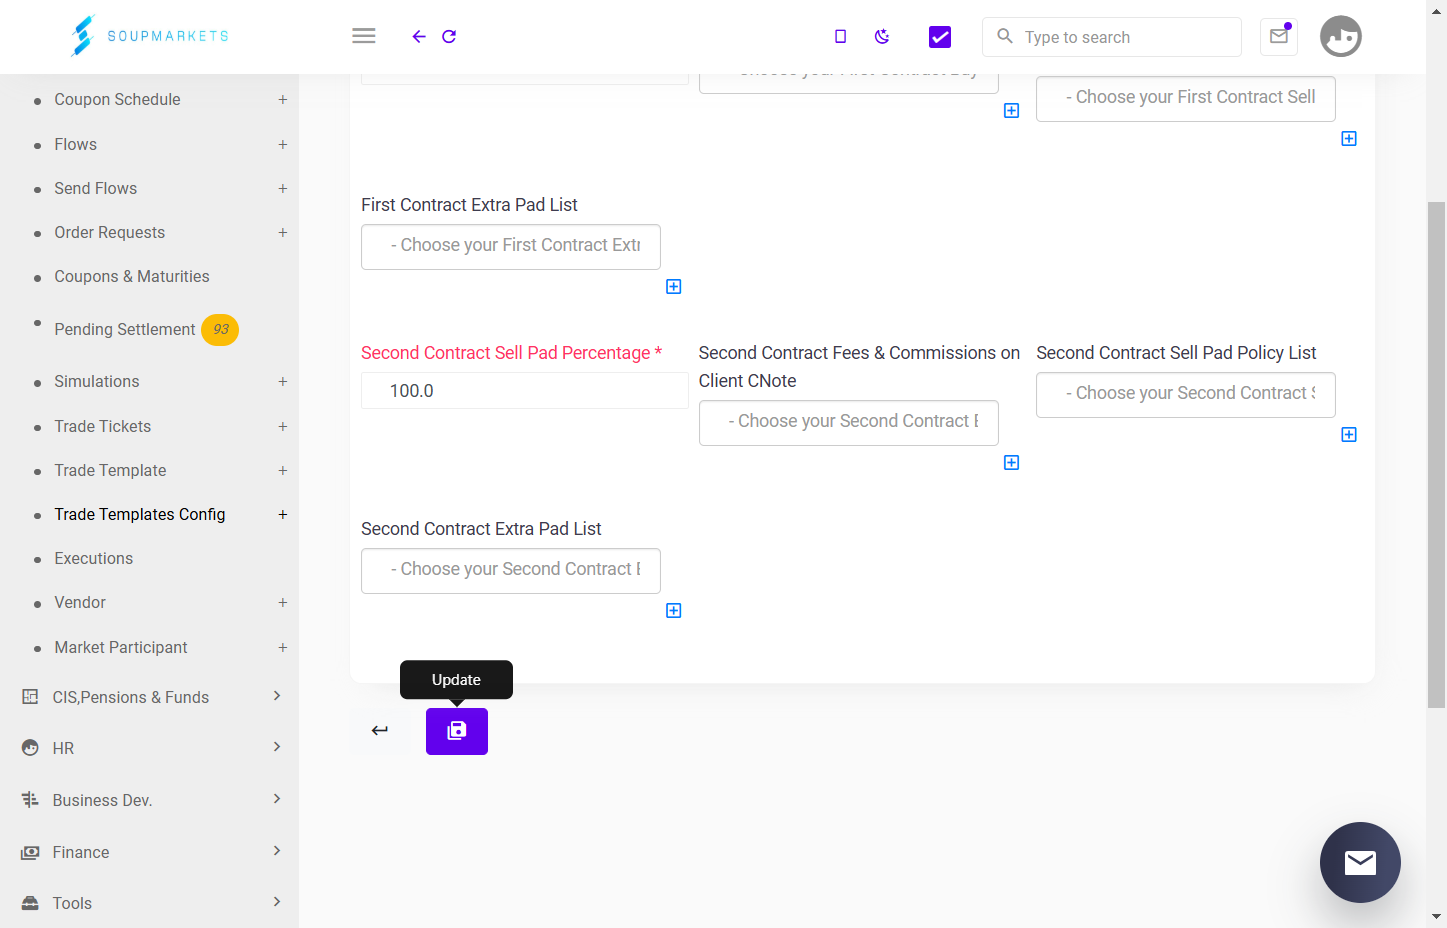Add new First Contract Sell item via plus icon
This screenshot has width=1447, height=928.
click(1349, 139)
